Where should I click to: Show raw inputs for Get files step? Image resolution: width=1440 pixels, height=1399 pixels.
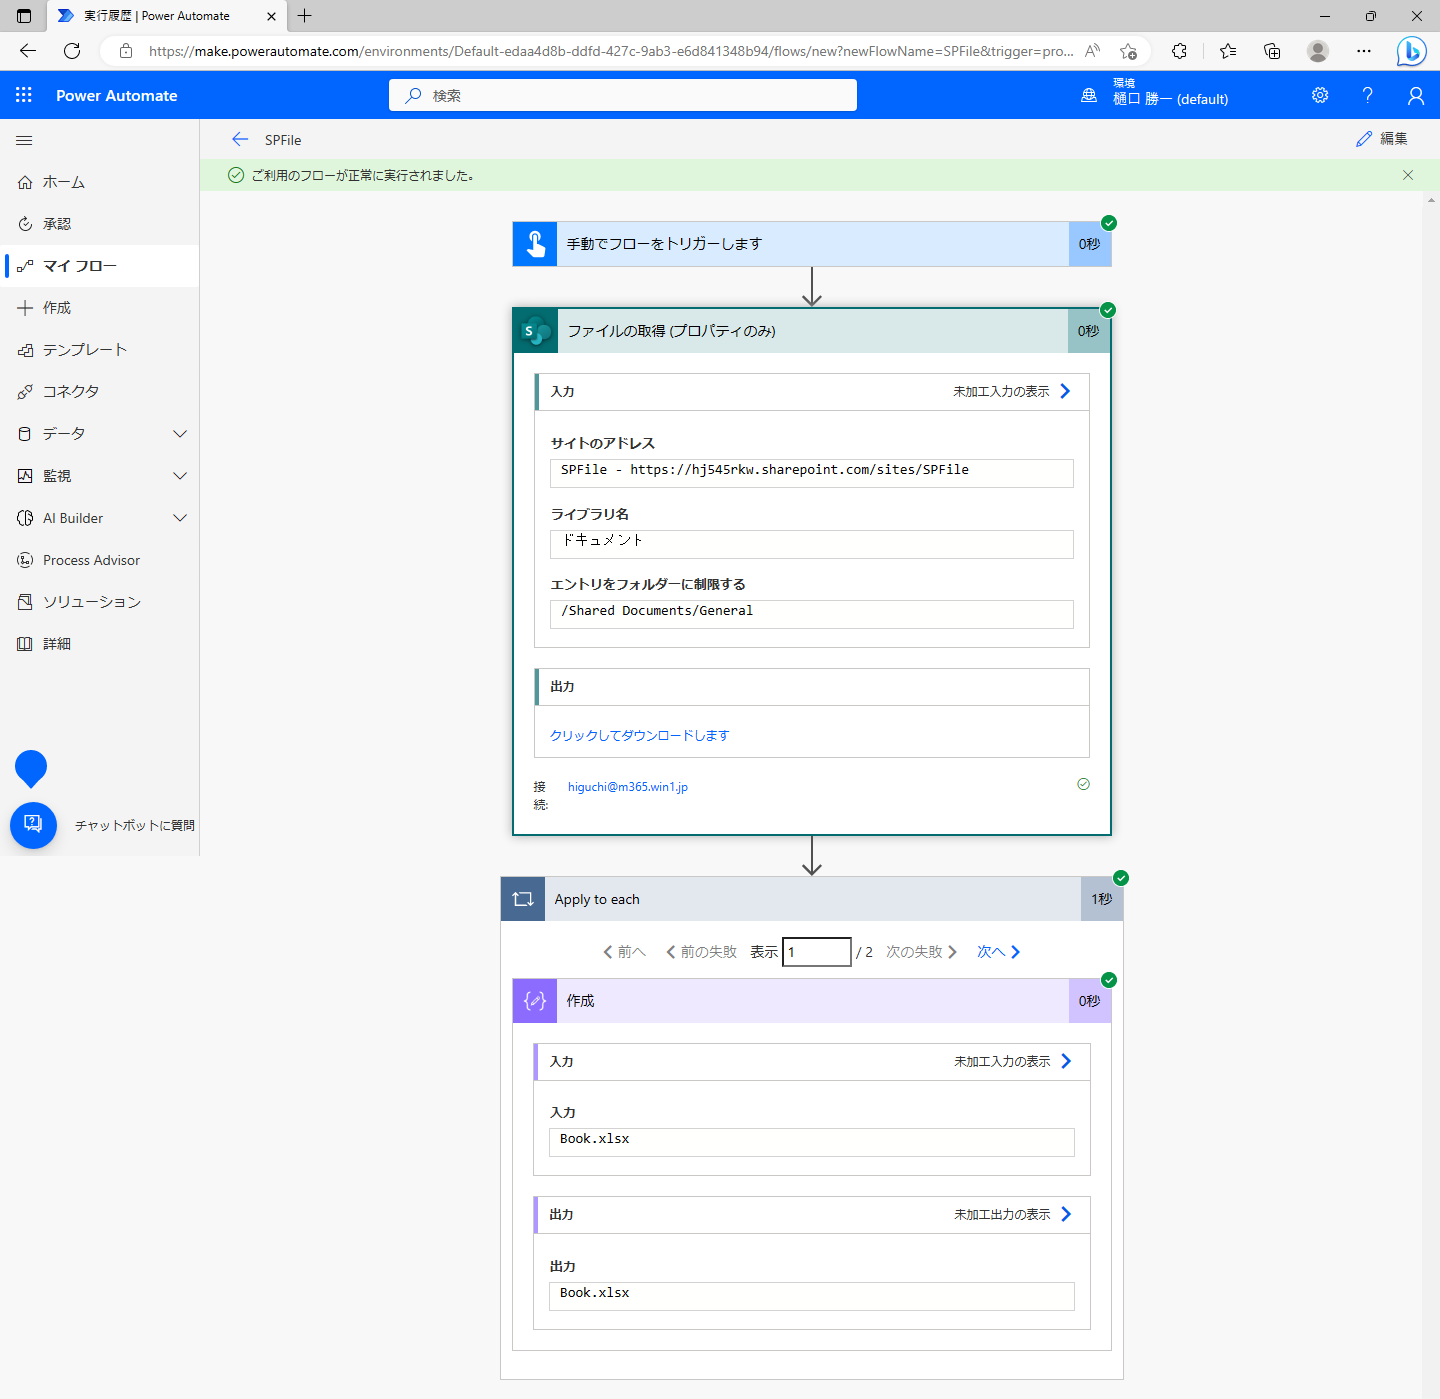click(x=1011, y=392)
